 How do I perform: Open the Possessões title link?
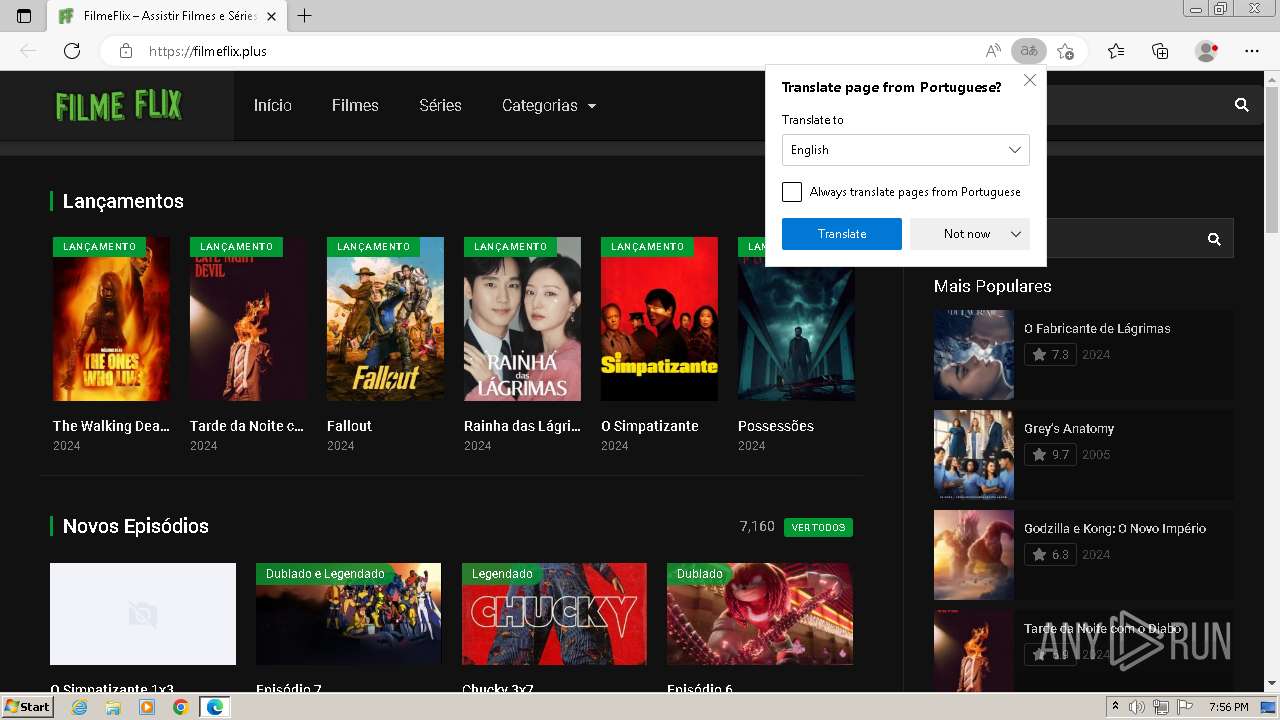(776, 426)
